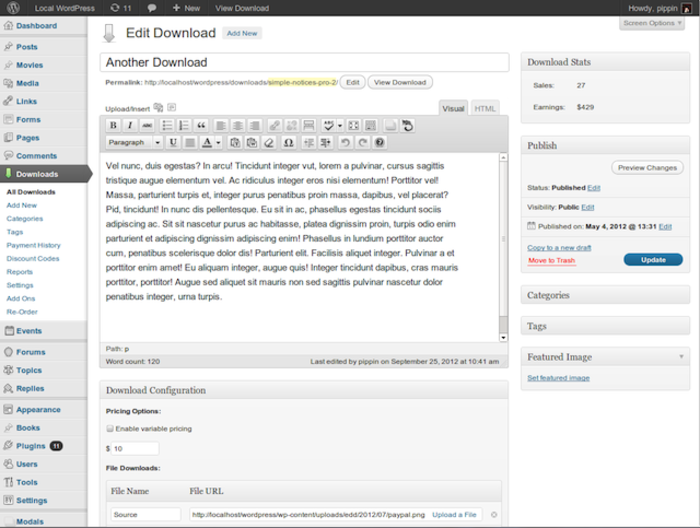Viewport: 700px width, 528px height.
Task: Switch to the HTML editor tab
Action: point(485,108)
